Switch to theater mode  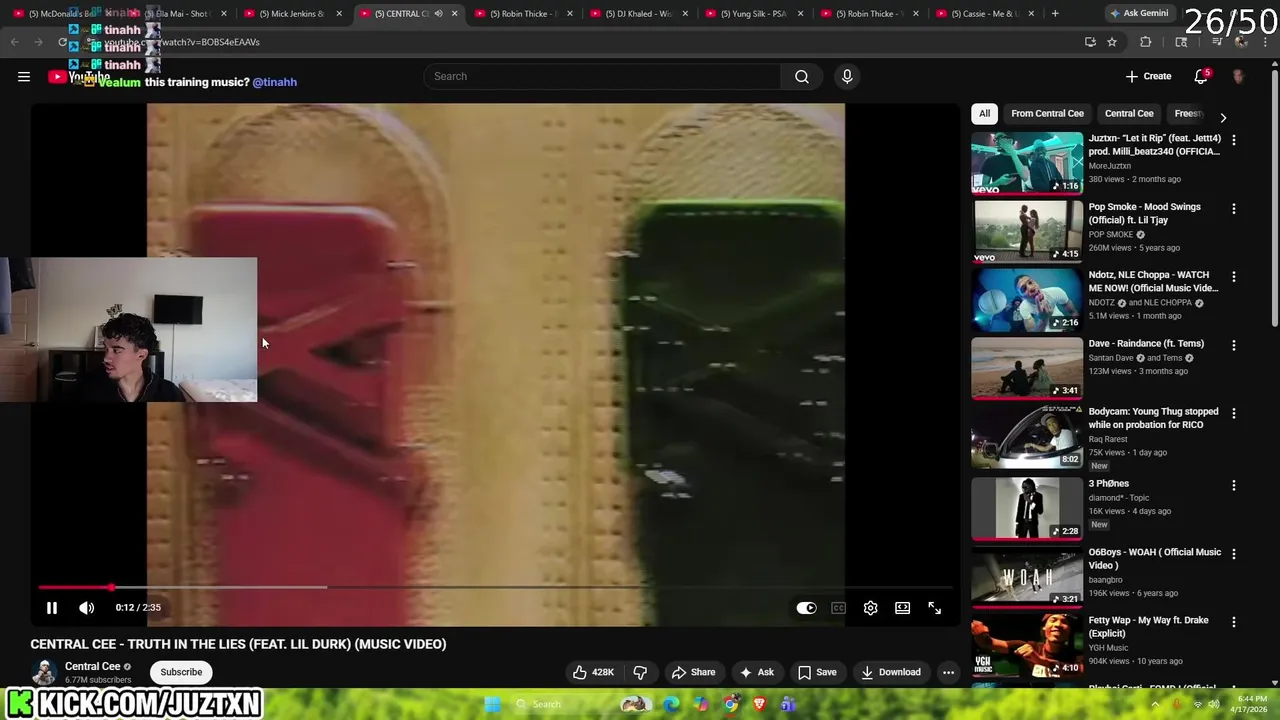(x=903, y=608)
